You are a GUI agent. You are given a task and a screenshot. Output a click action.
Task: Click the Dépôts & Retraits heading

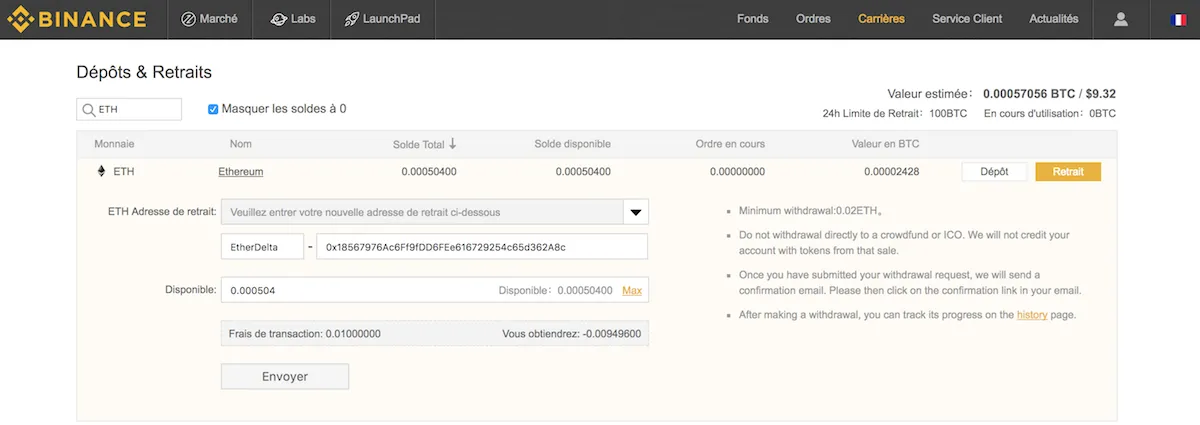144,72
